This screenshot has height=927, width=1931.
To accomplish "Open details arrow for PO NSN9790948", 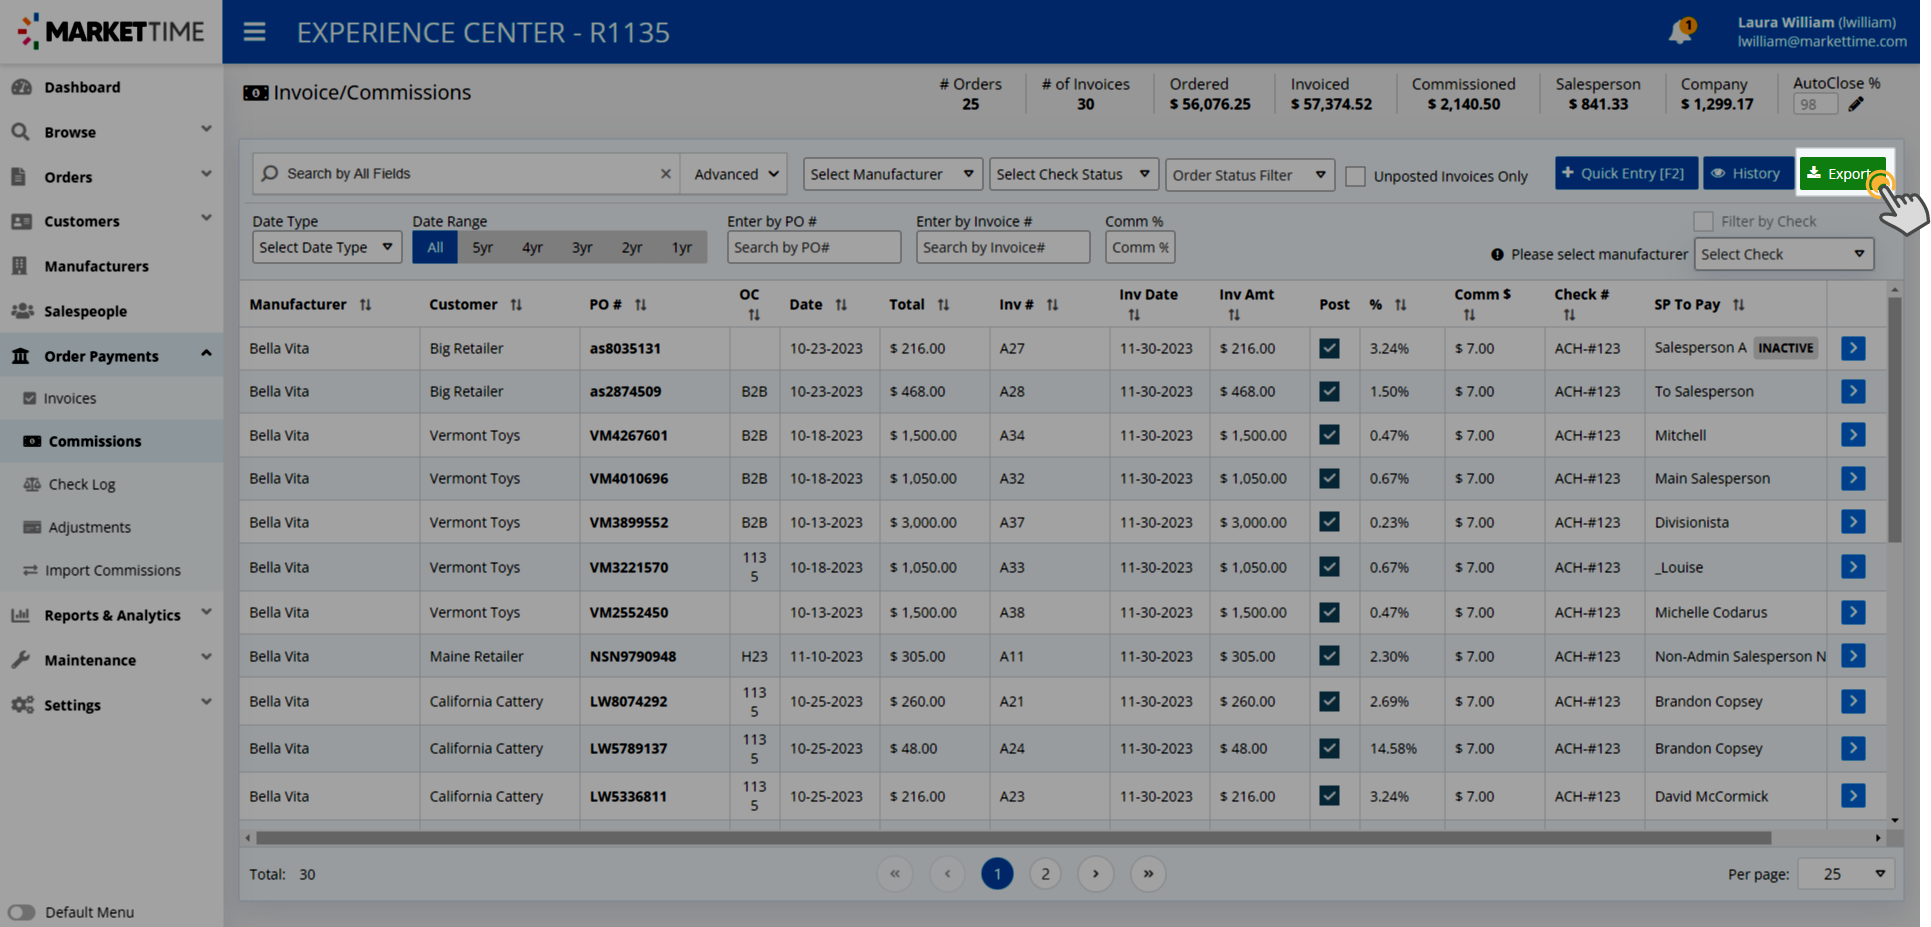I will 1853,656.
